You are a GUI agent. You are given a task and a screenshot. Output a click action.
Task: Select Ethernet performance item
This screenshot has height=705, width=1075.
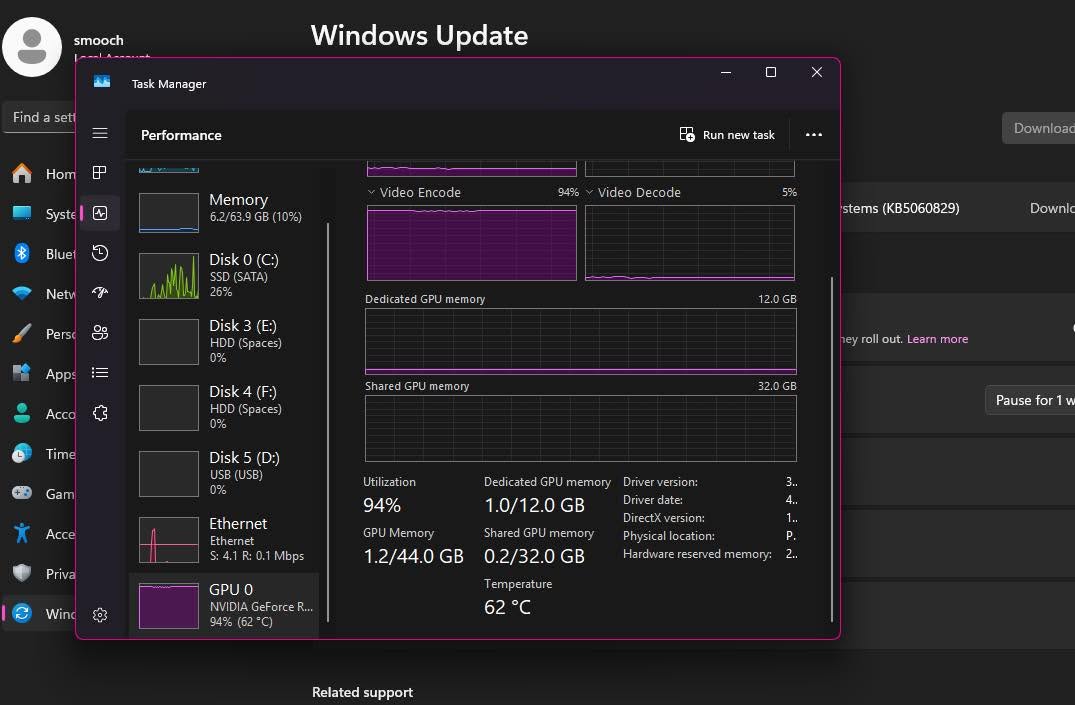pyautogui.click(x=224, y=538)
